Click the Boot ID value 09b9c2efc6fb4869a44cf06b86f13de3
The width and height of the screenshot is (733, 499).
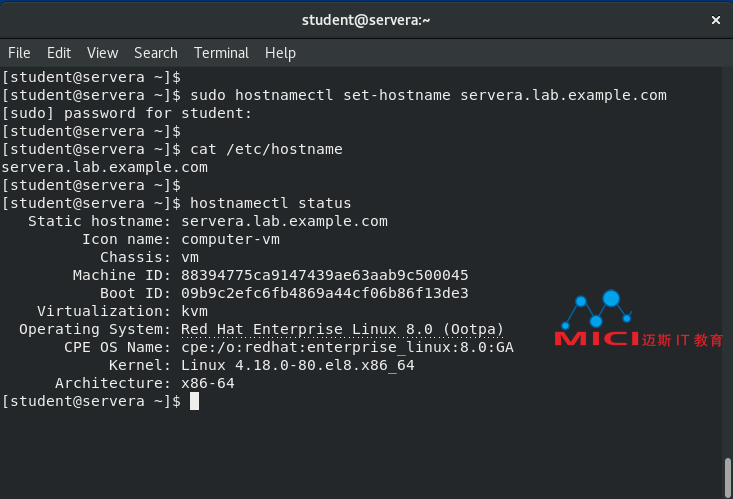325,293
